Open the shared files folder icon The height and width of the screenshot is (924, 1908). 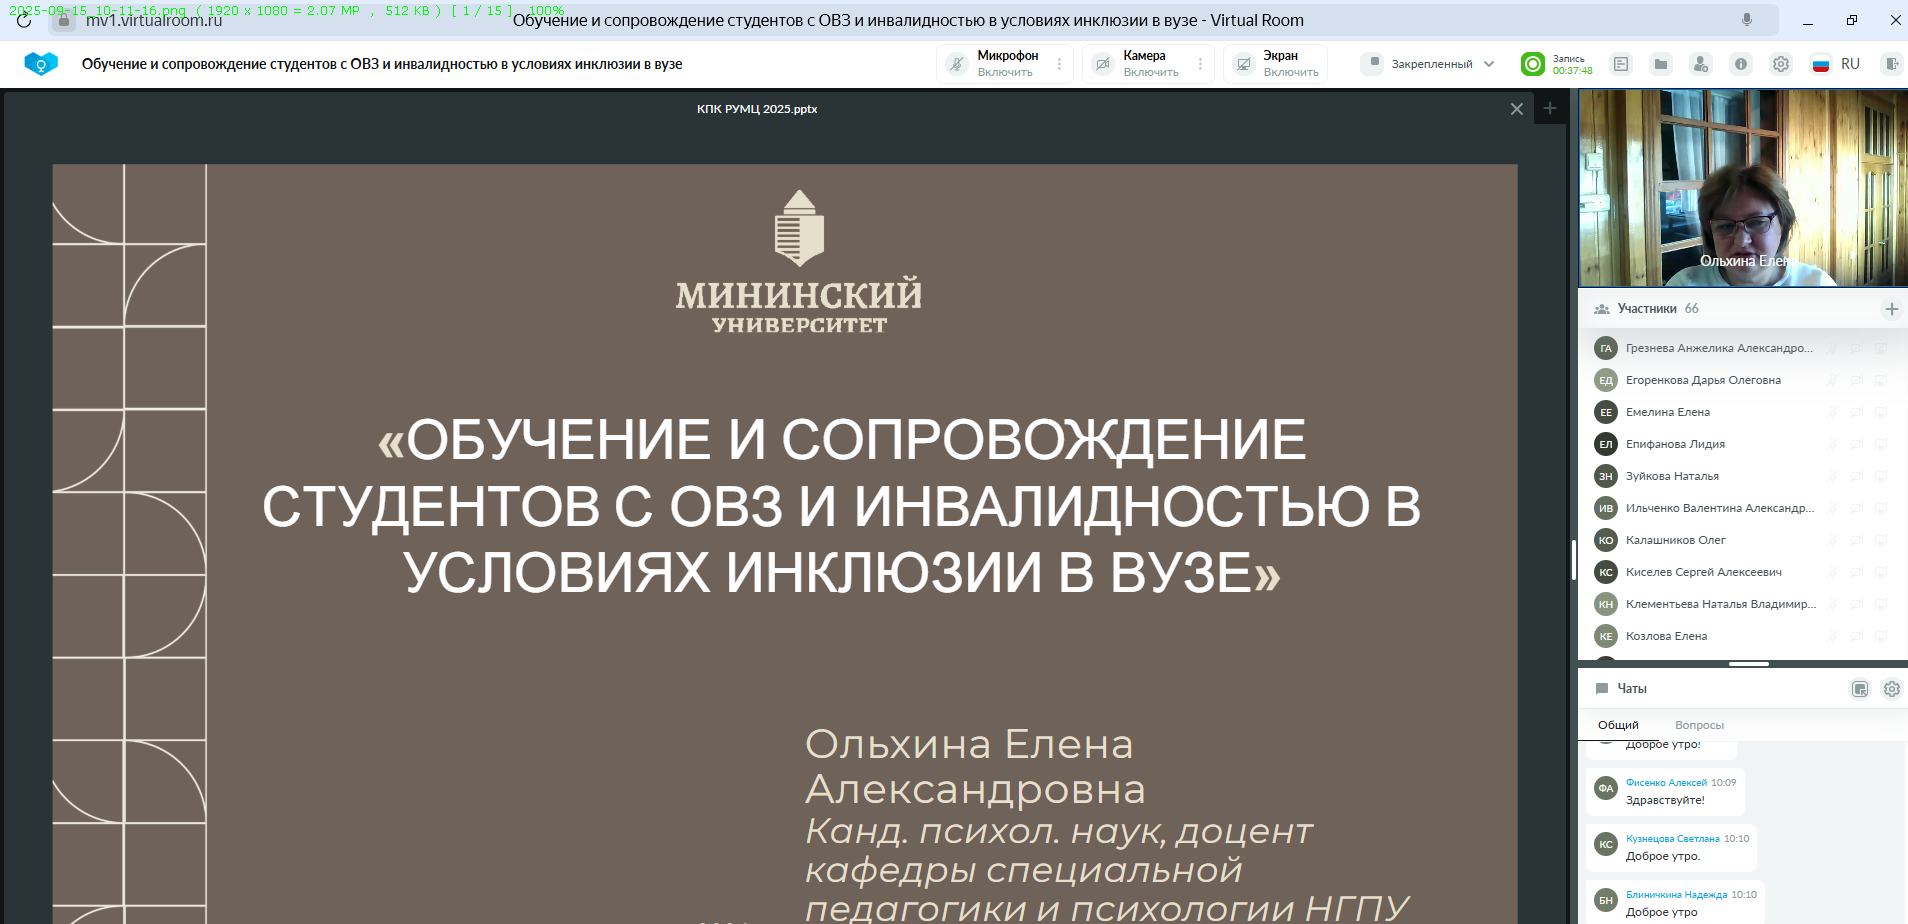1661,64
